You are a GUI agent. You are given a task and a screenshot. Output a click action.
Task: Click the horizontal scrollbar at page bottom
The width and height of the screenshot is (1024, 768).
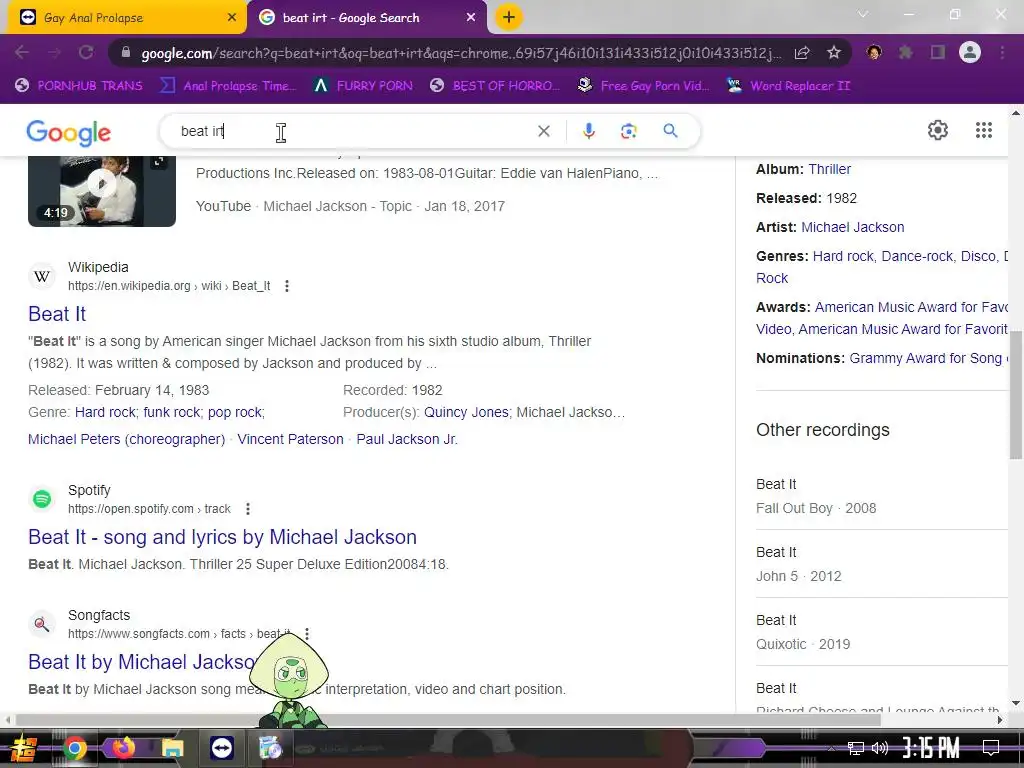[448, 720]
